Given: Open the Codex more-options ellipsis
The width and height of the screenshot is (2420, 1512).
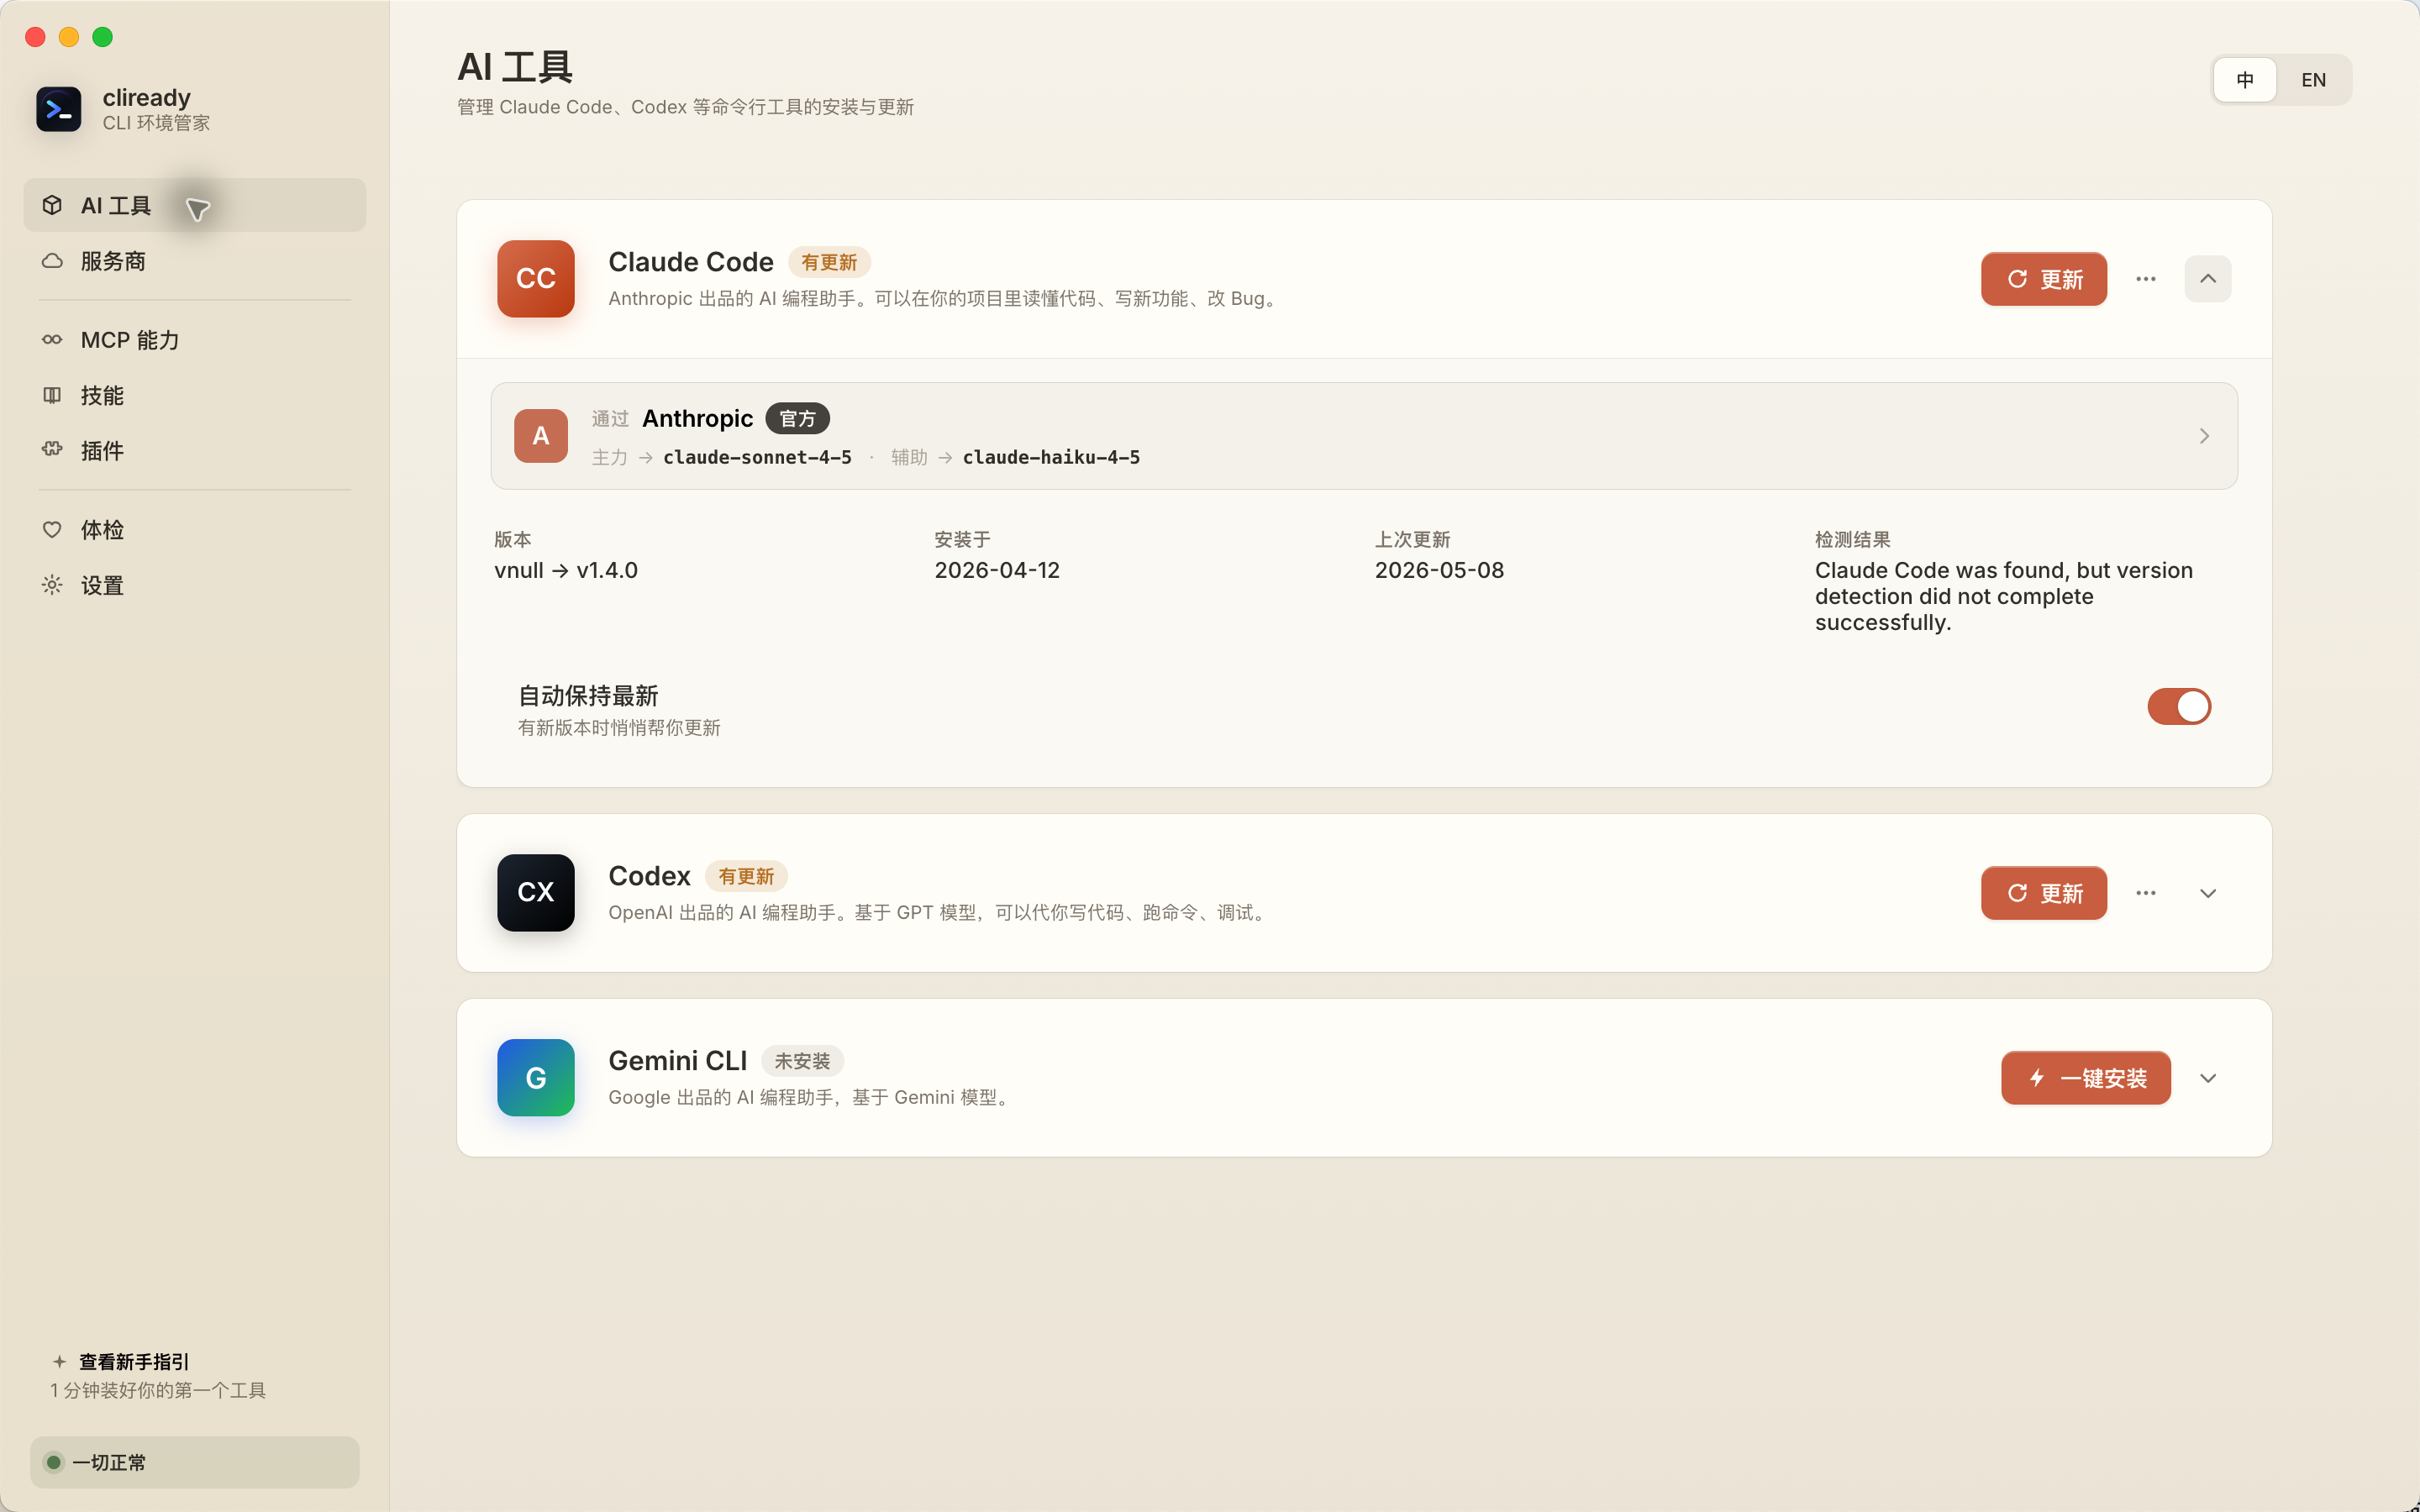Looking at the screenshot, I should (x=2146, y=892).
